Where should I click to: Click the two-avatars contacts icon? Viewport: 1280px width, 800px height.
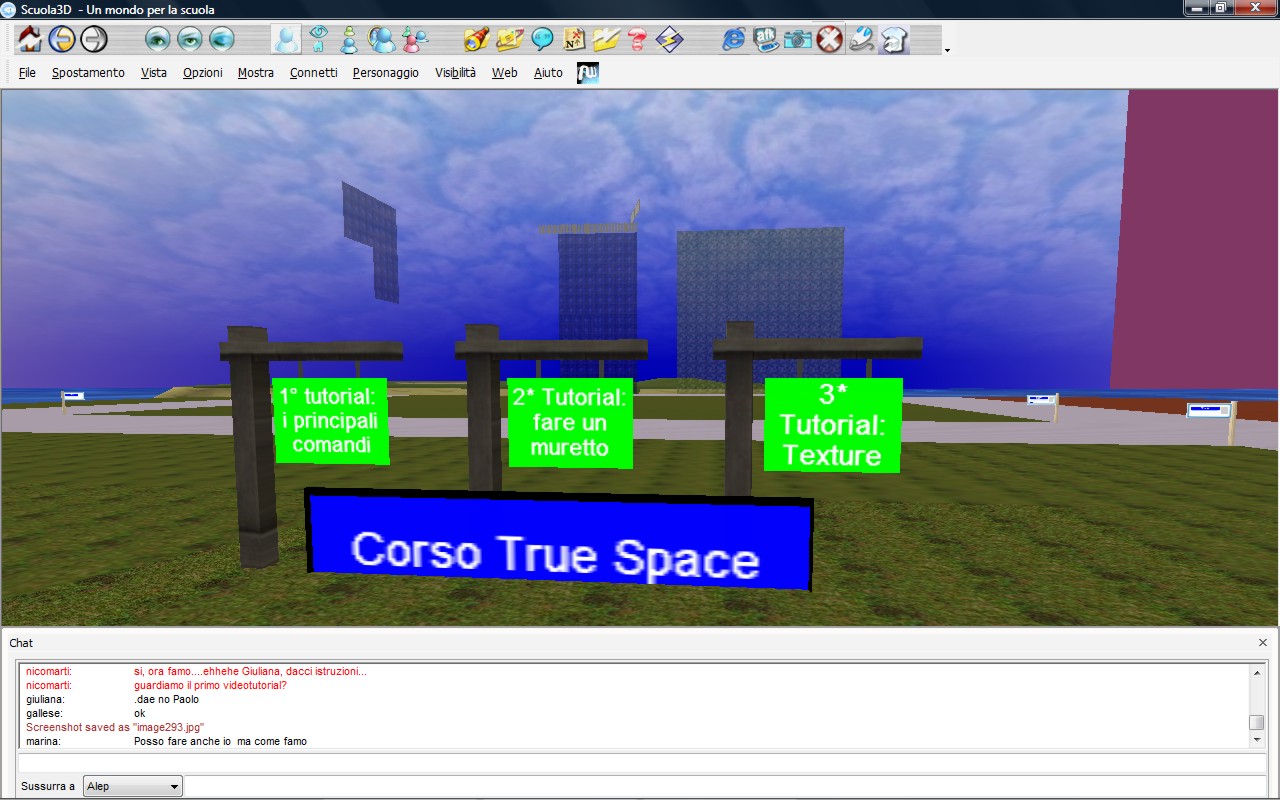tap(382, 39)
